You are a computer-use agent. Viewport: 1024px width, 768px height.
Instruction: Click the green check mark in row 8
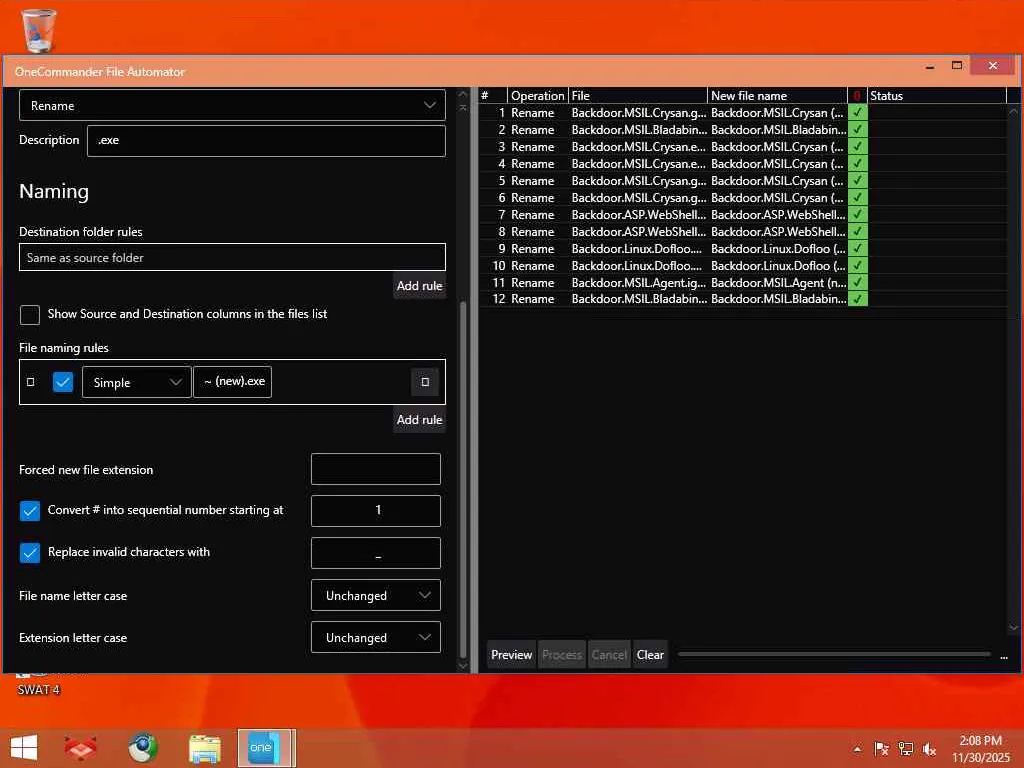[x=857, y=231]
